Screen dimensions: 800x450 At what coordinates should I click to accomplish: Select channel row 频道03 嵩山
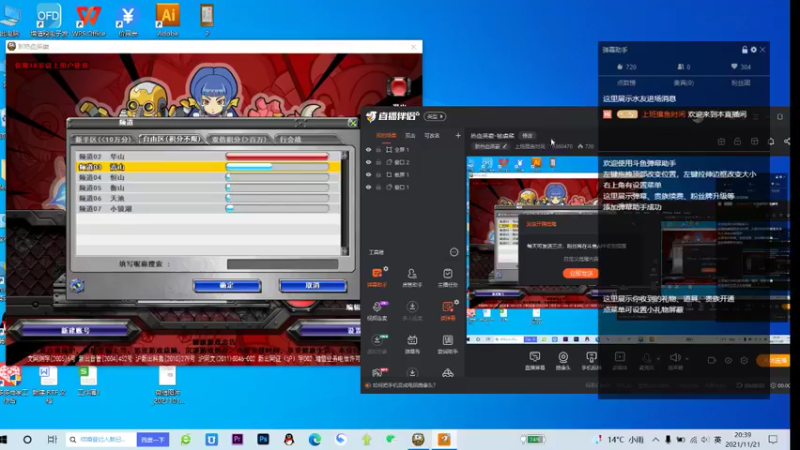coord(208,167)
